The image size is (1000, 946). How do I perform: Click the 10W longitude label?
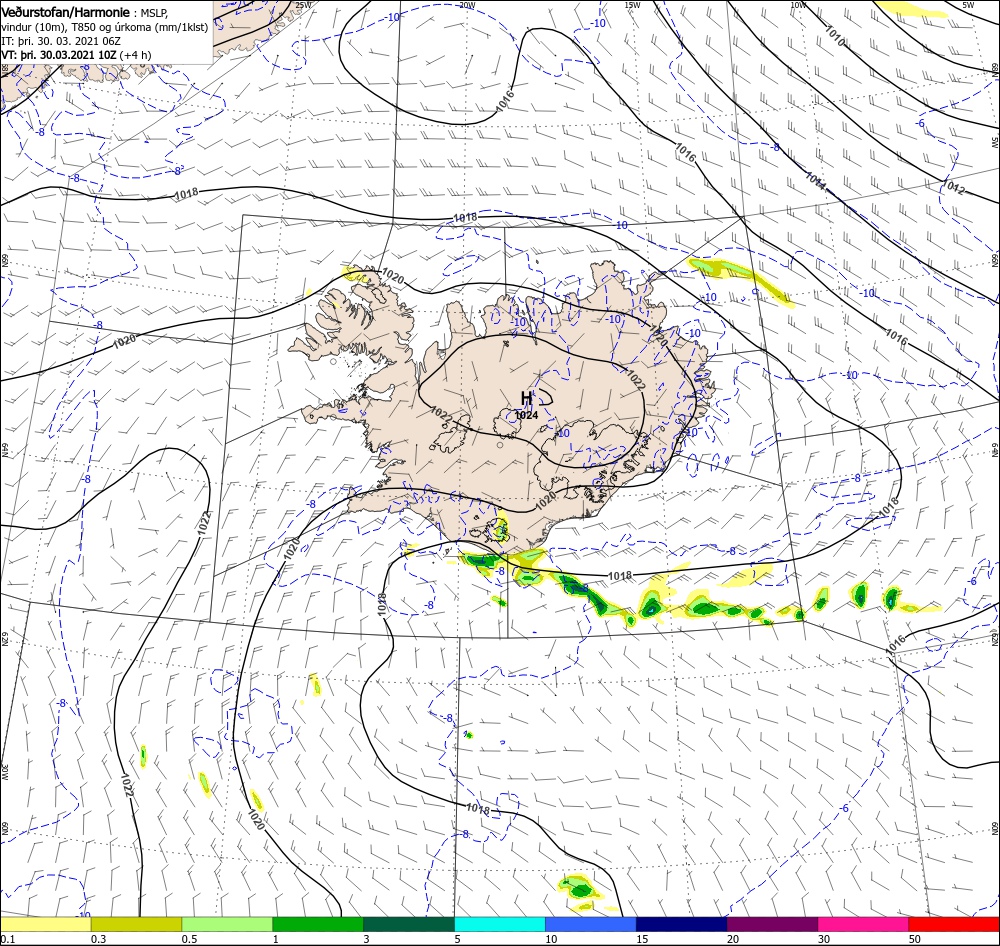click(797, 5)
